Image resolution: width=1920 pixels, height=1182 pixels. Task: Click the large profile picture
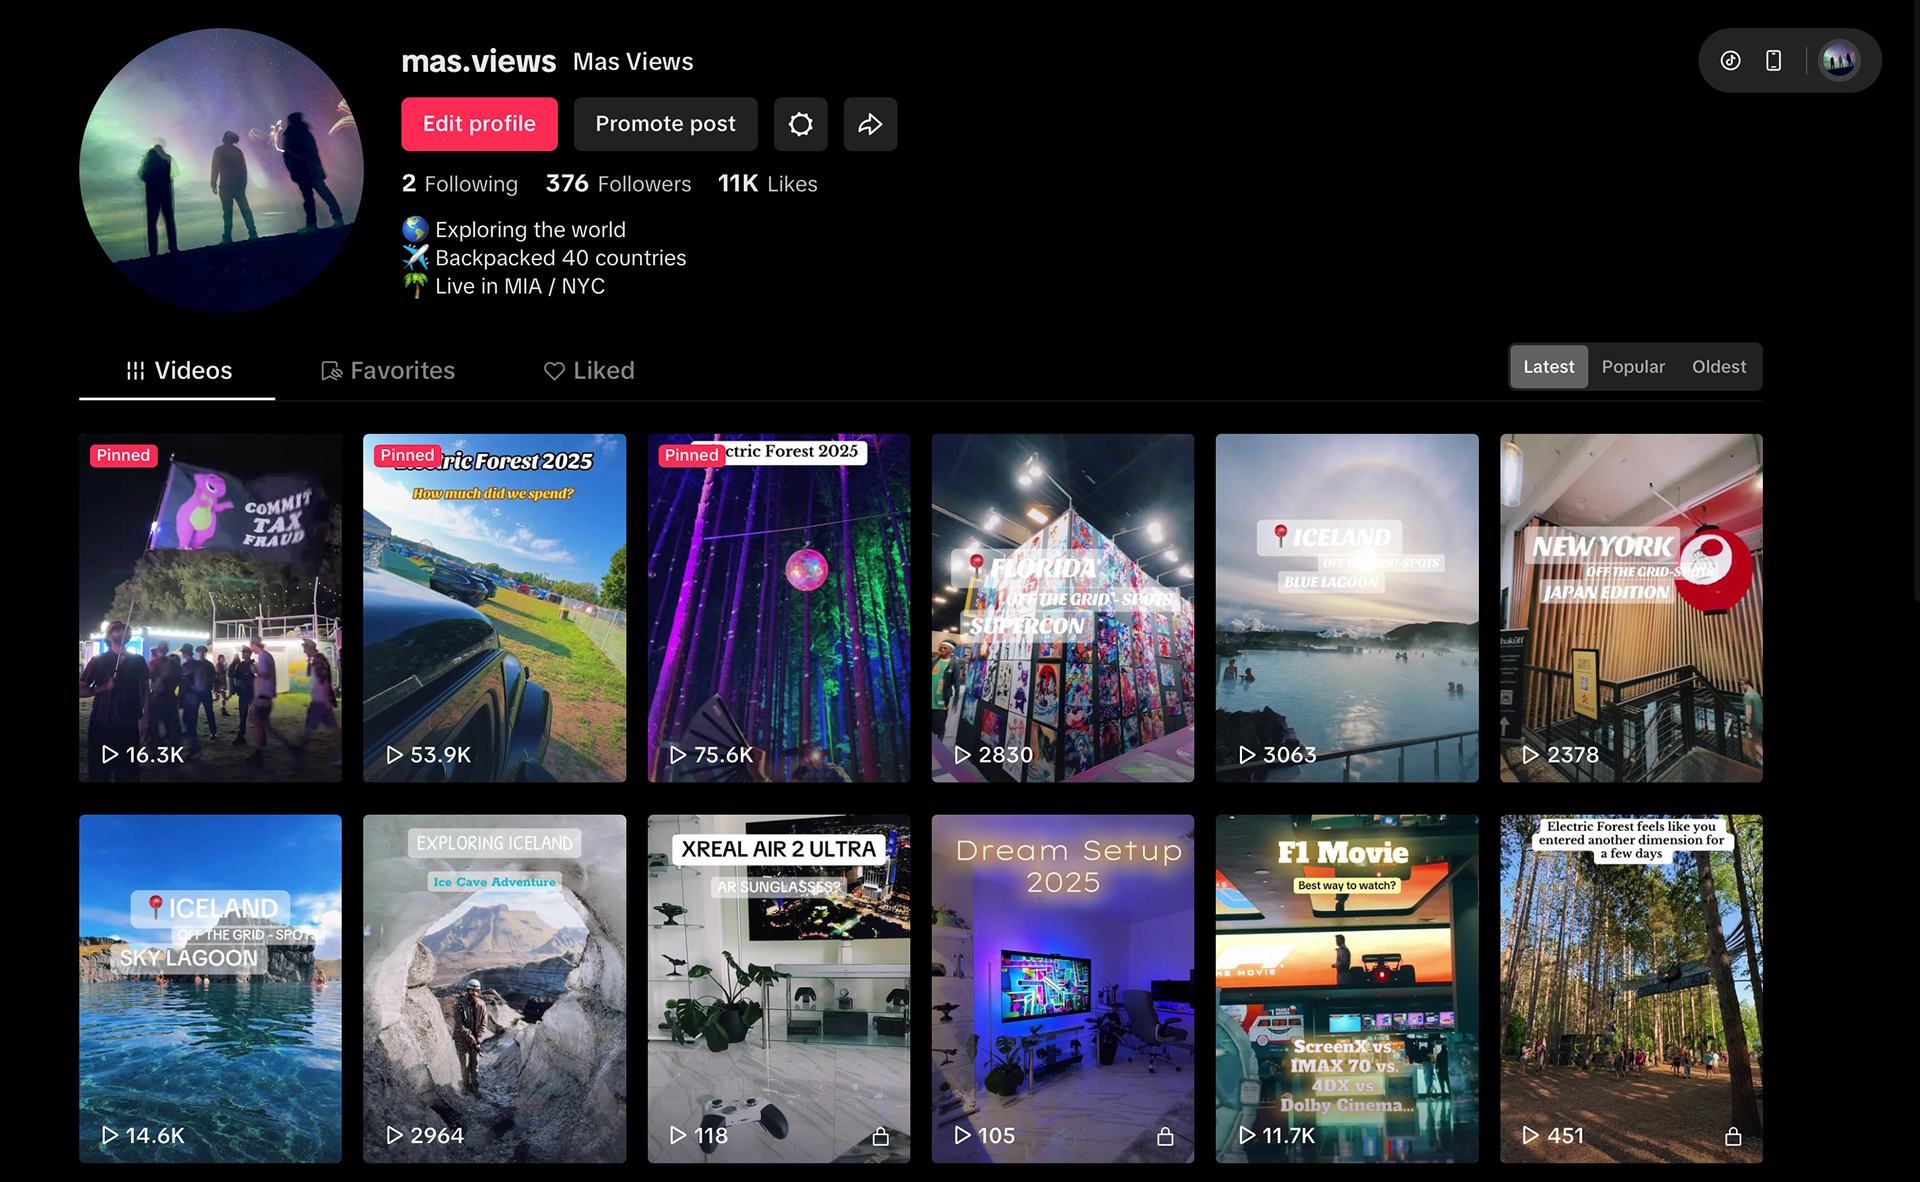[x=221, y=170]
